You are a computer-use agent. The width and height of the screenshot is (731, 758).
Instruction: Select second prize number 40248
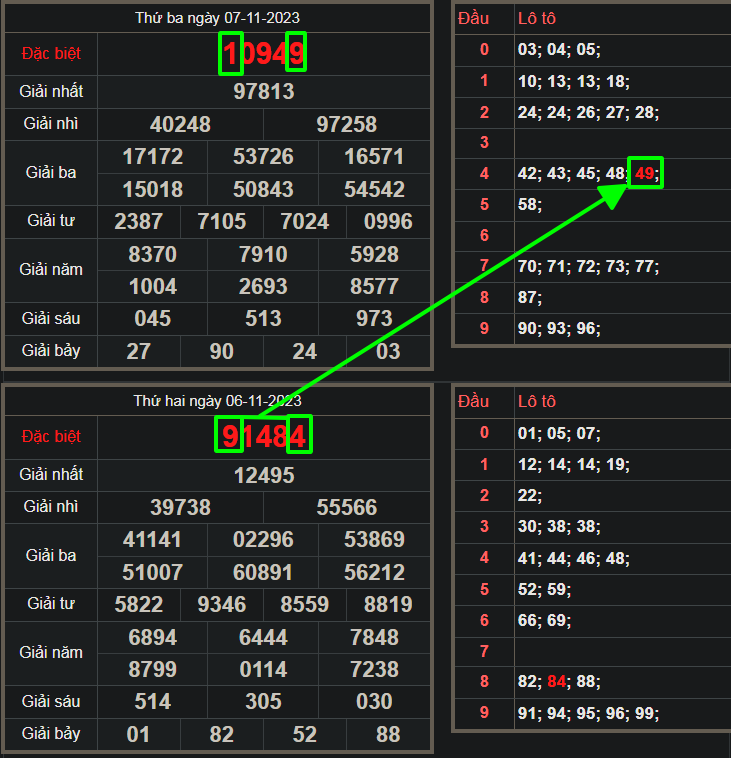[x=180, y=124]
